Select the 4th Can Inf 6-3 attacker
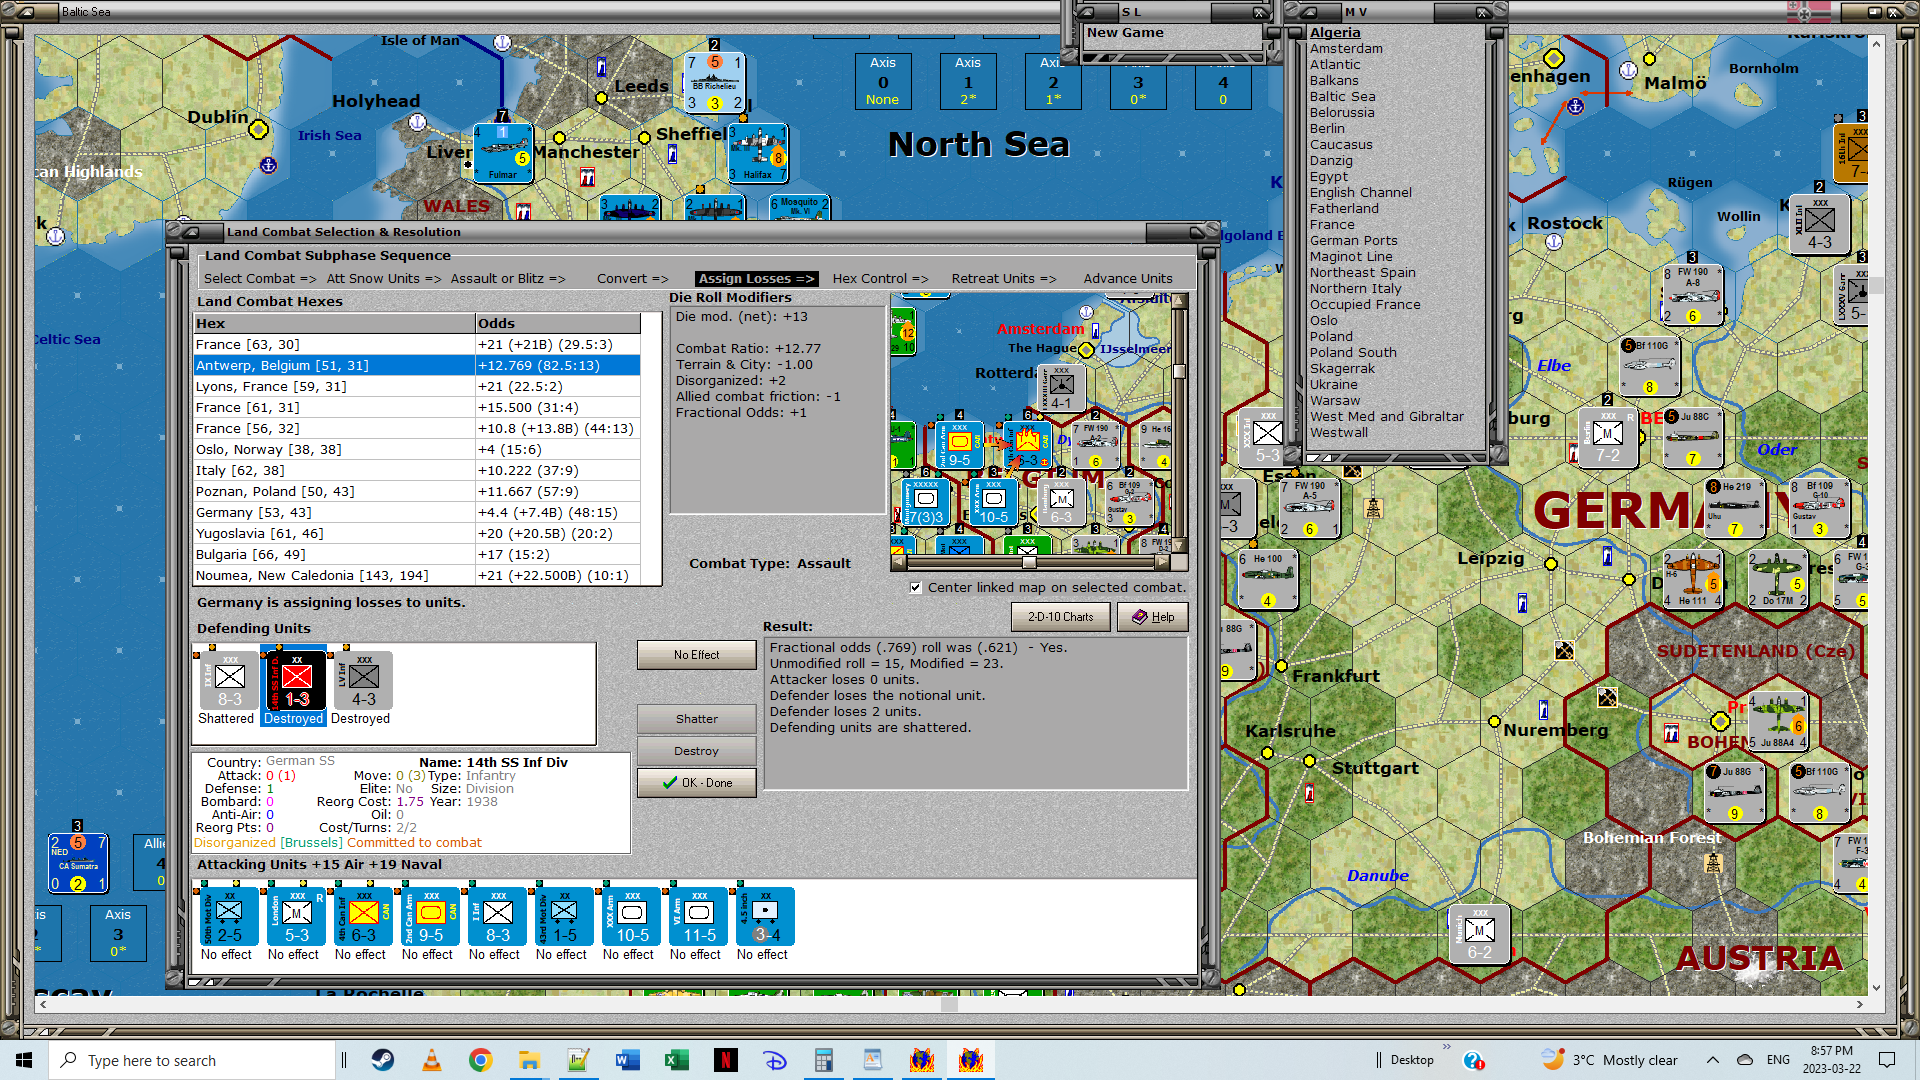 [363, 916]
